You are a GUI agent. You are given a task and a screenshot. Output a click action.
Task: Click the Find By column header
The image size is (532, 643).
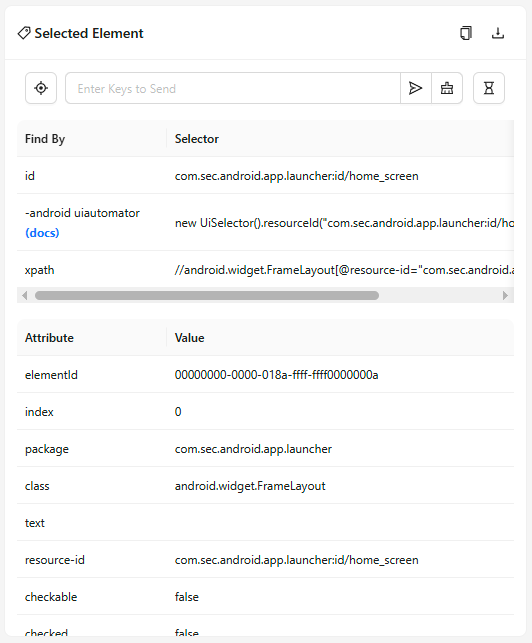point(45,139)
